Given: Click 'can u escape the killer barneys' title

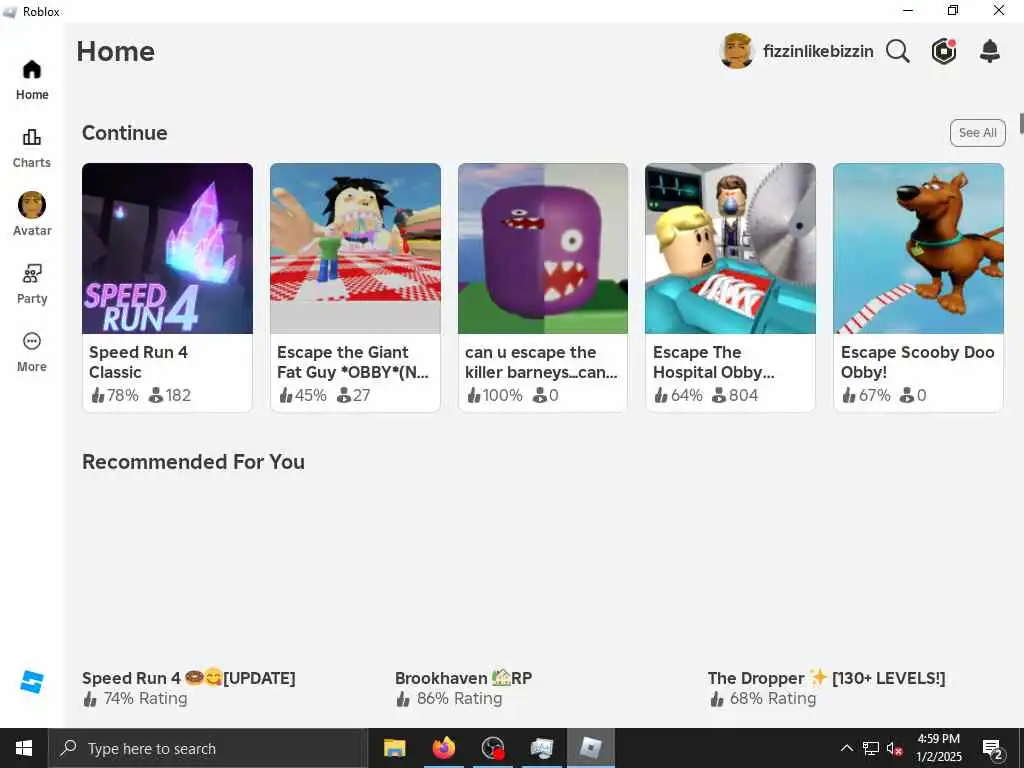Looking at the screenshot, I should [x=541, y=362].
